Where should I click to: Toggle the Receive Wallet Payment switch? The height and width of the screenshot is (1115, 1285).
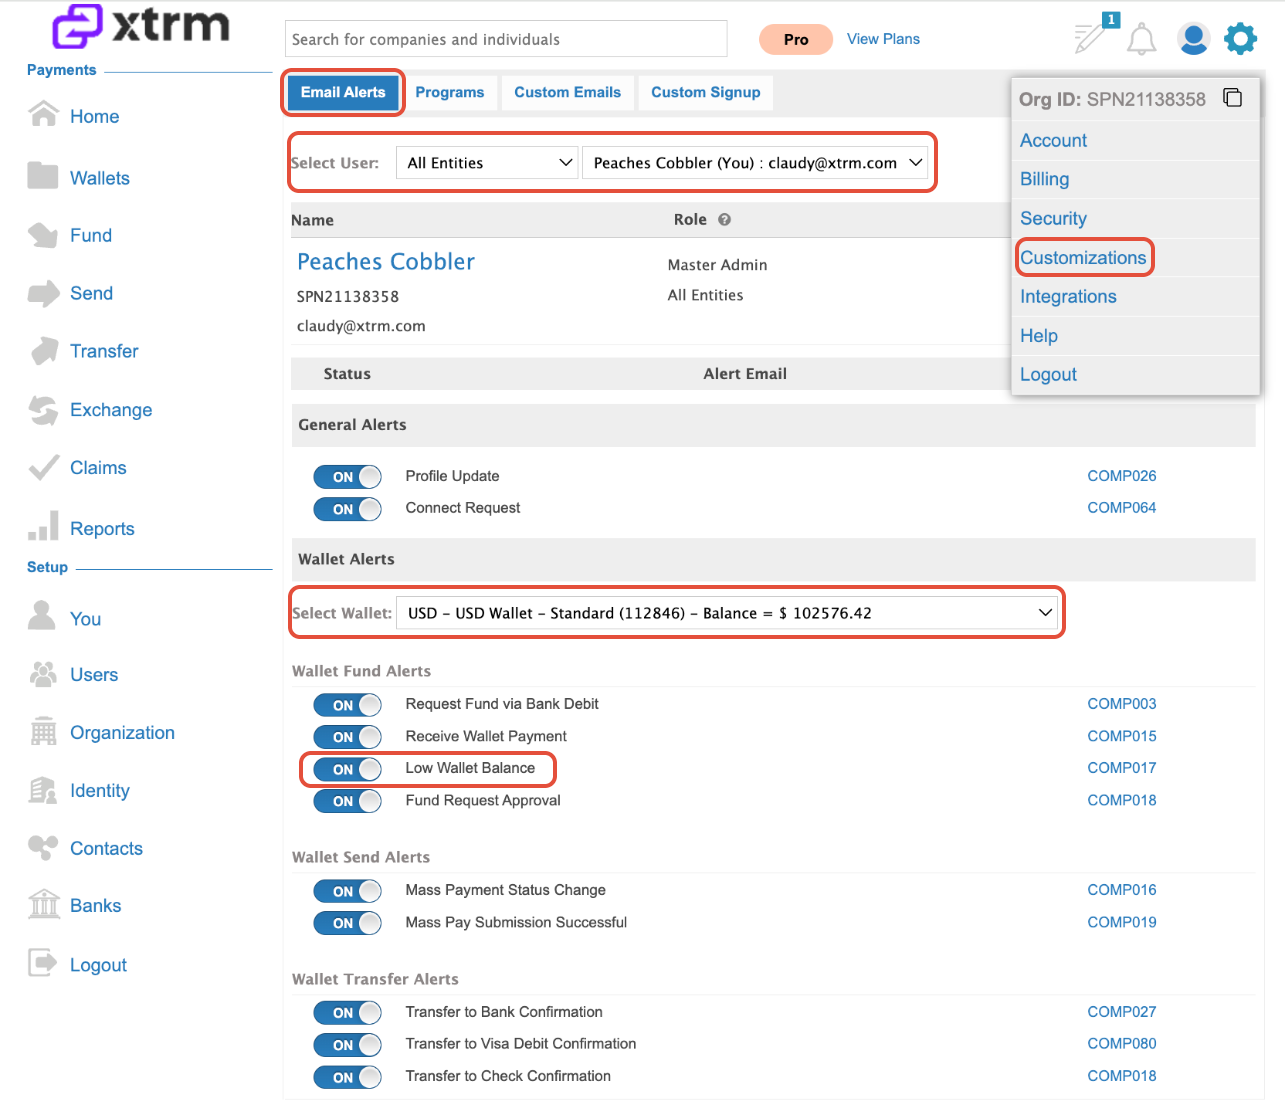coord(347,737)
